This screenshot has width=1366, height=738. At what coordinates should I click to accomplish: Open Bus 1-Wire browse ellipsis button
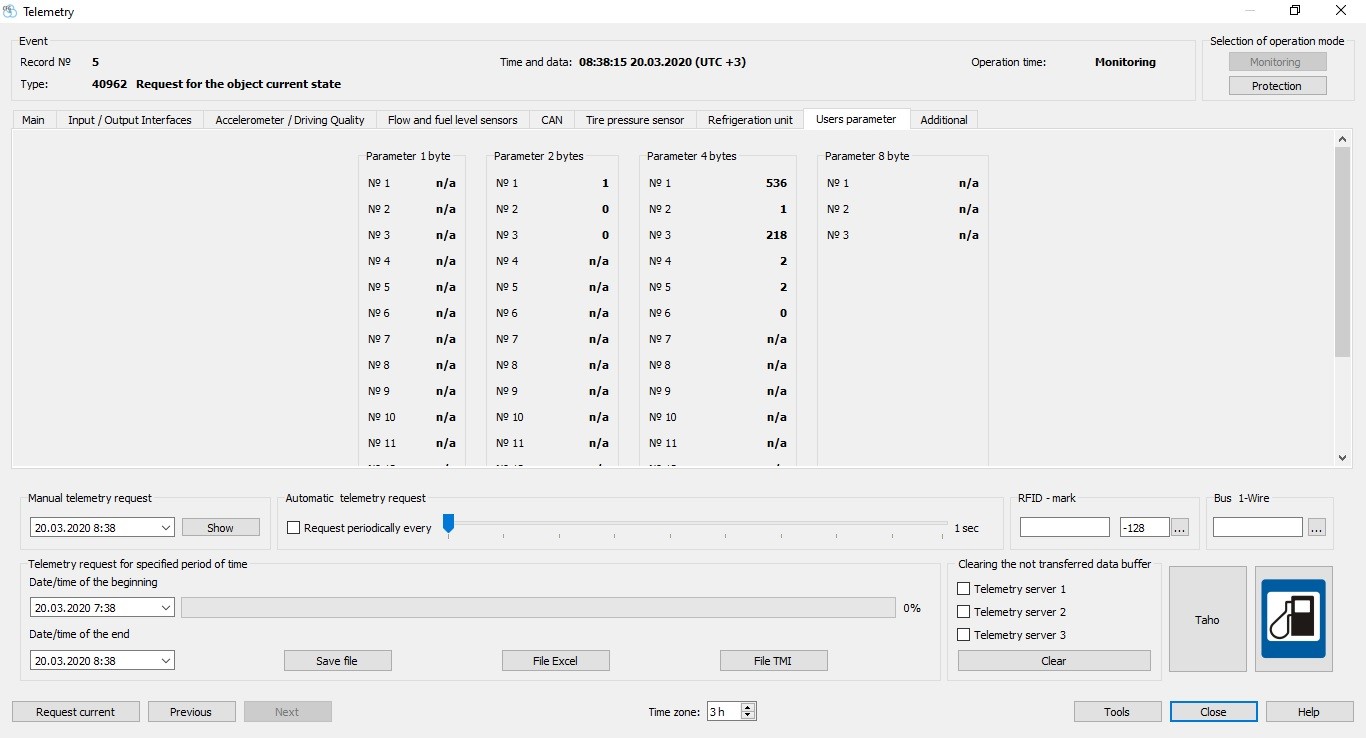click(x=1316, y=527)
